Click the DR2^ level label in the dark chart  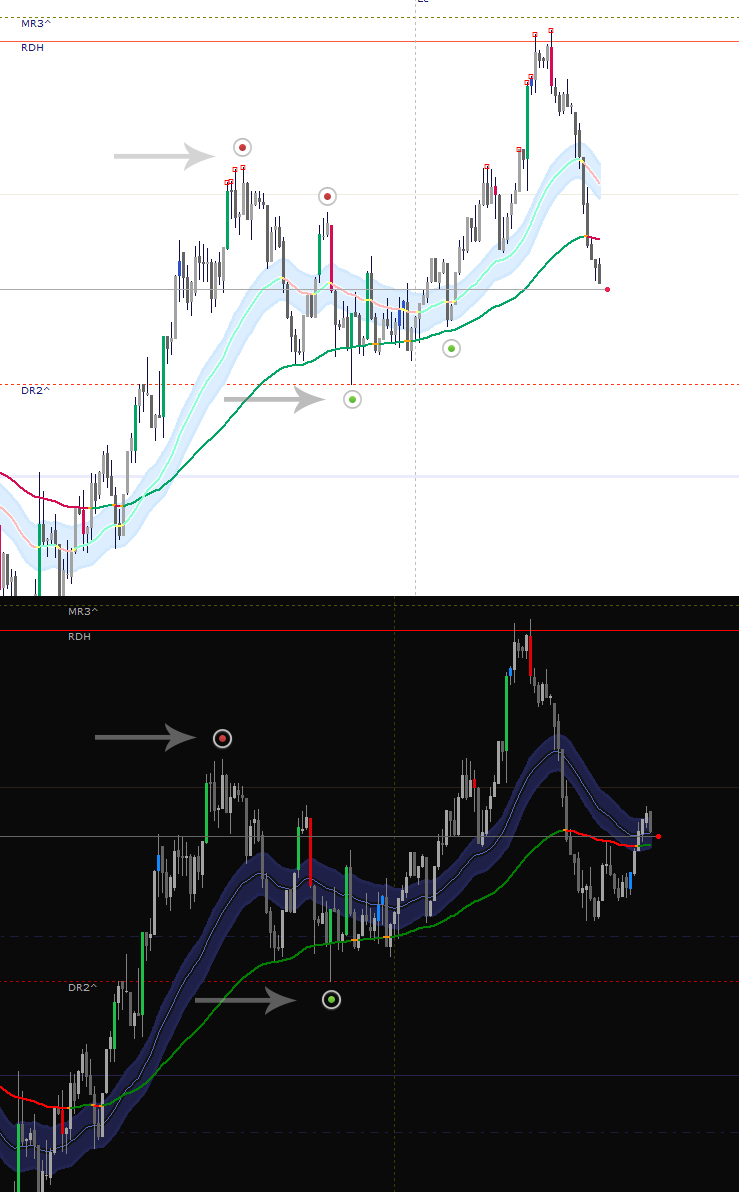(x=83, y=988)
